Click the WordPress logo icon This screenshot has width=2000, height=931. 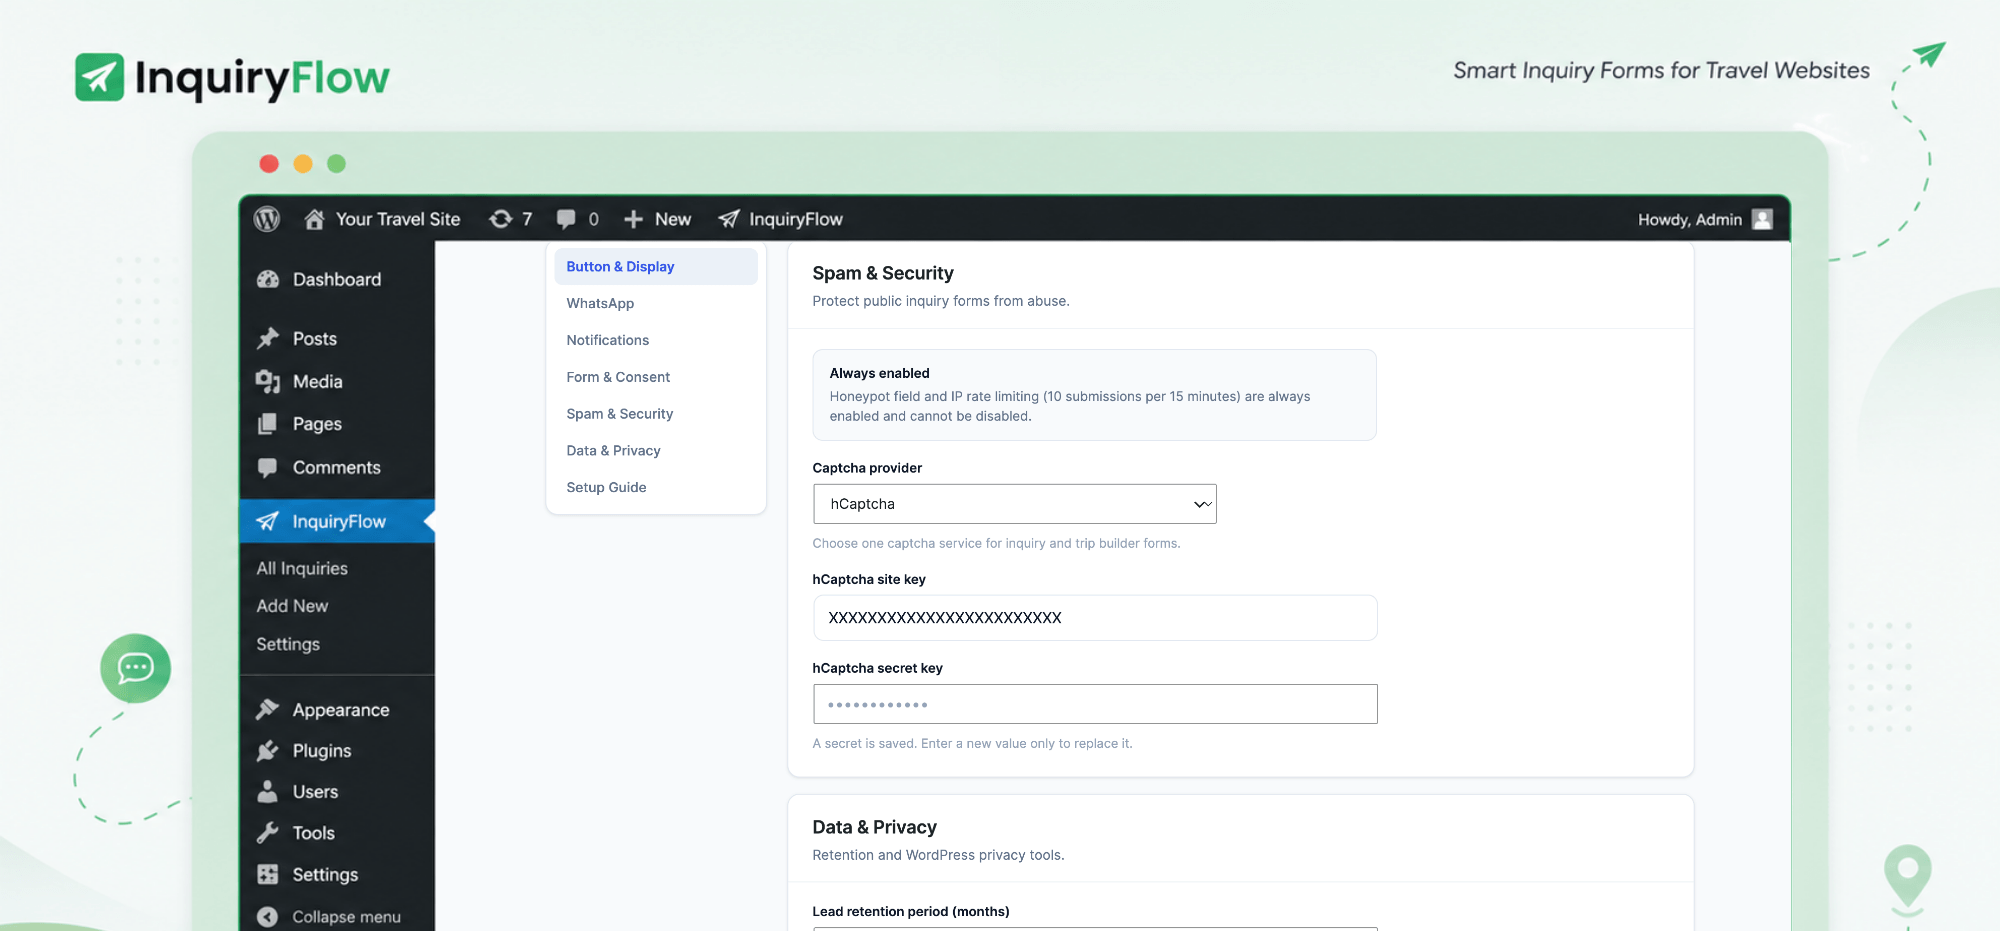pyautogui.click(x=267, y=219)
